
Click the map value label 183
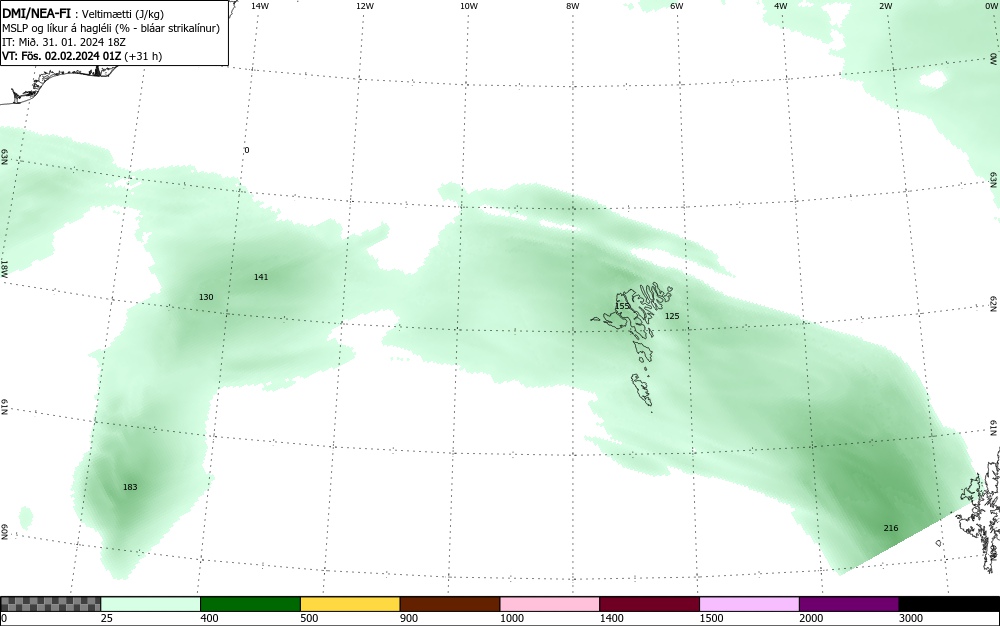130,487
